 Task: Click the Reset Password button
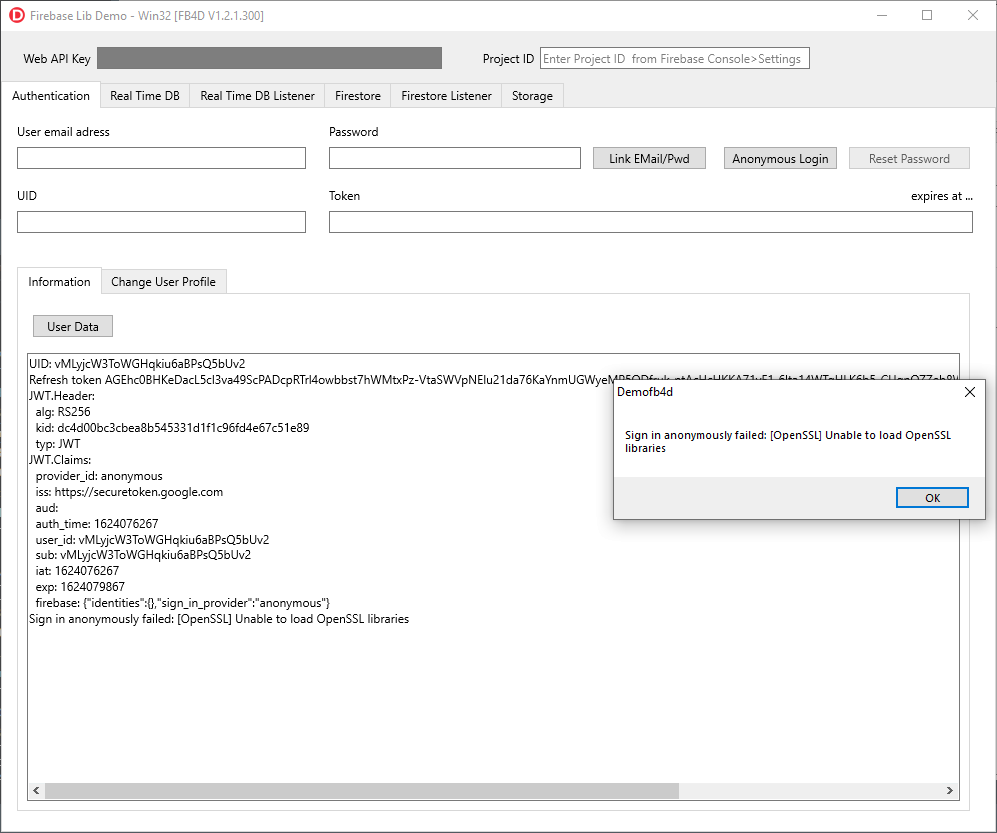[909, 158]
